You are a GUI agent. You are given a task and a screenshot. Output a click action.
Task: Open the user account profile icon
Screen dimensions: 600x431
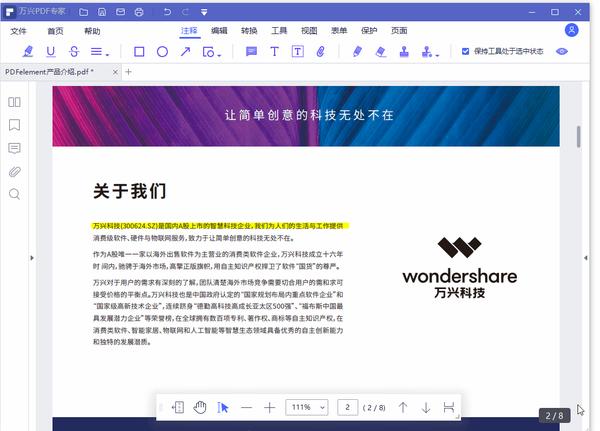[x=572, y=30]
